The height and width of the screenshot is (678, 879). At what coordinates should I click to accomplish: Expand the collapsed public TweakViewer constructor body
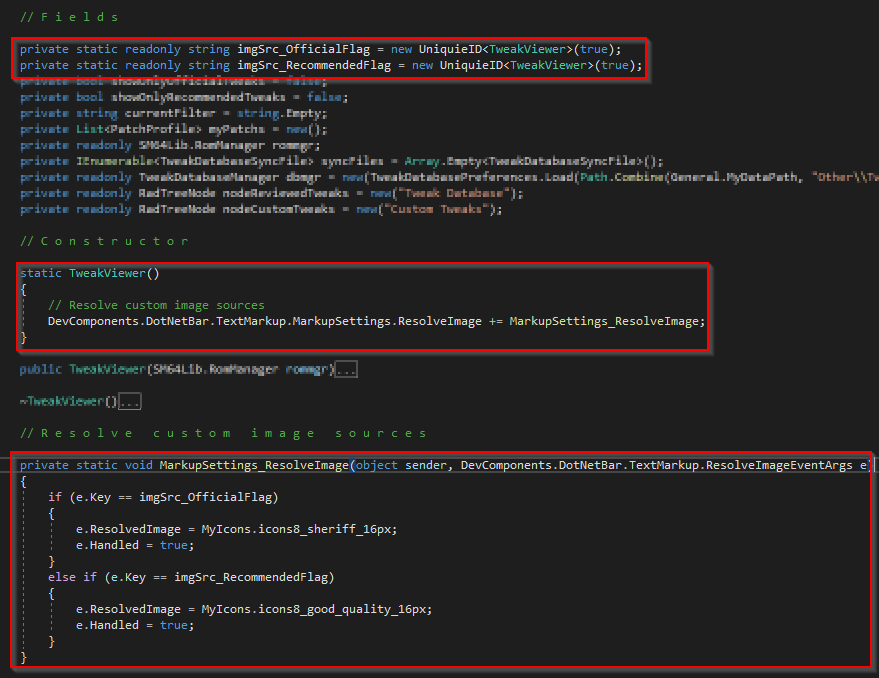345,369
